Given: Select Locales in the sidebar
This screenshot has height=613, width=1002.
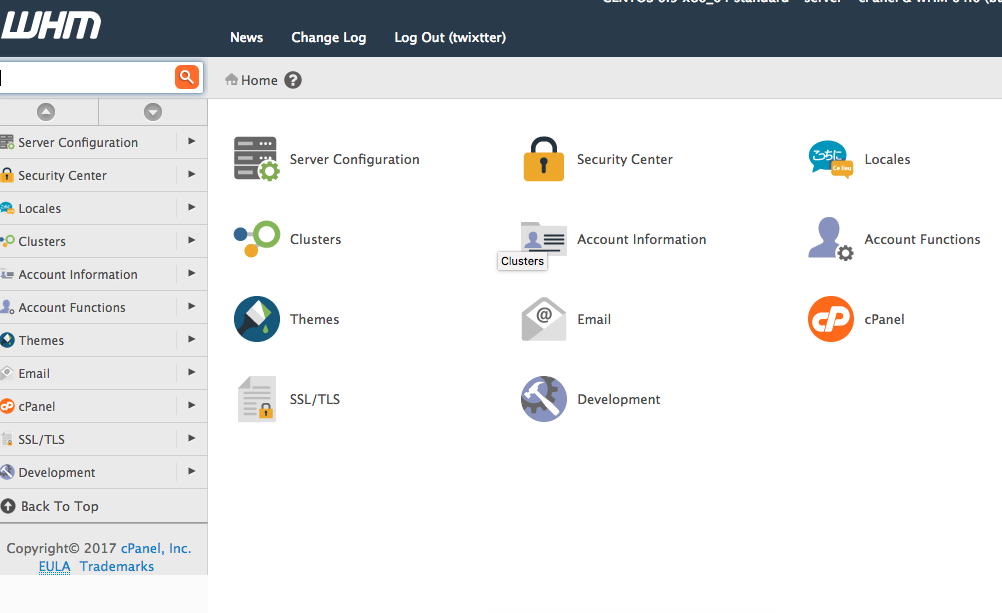Looking at the screenshot, I should pos(40,208).
